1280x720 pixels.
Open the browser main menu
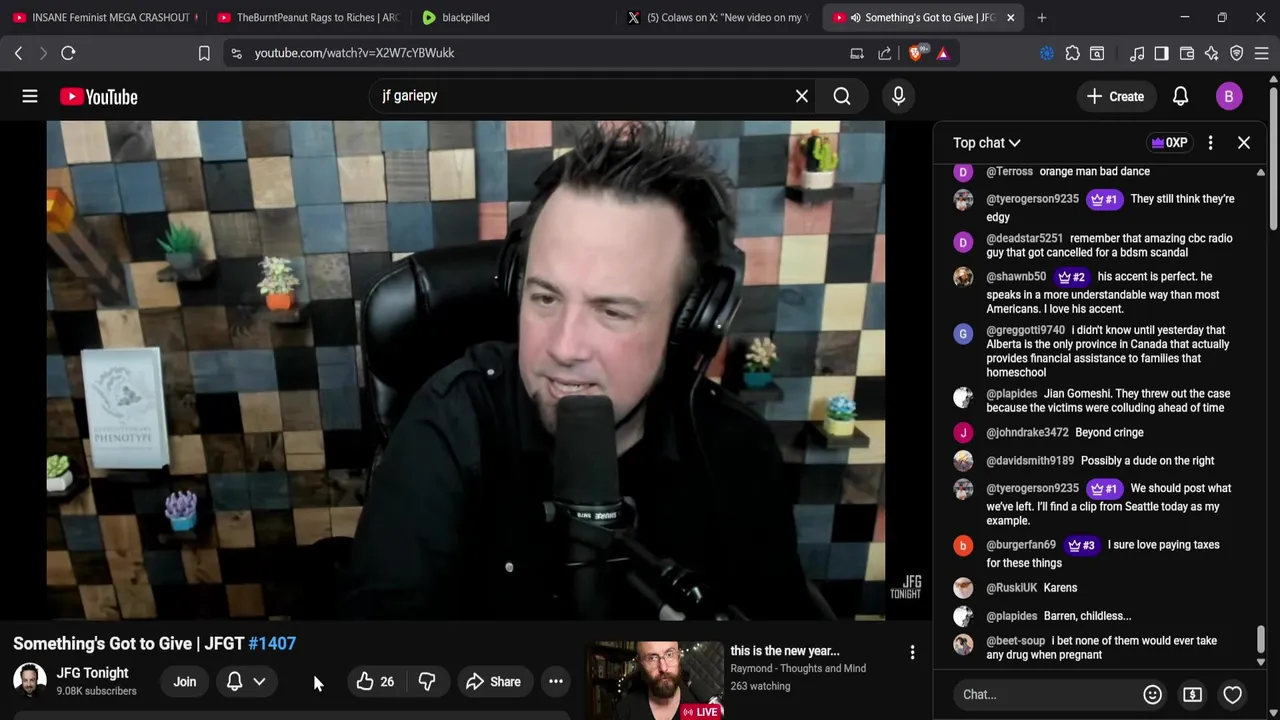[x=1261, y=53]
